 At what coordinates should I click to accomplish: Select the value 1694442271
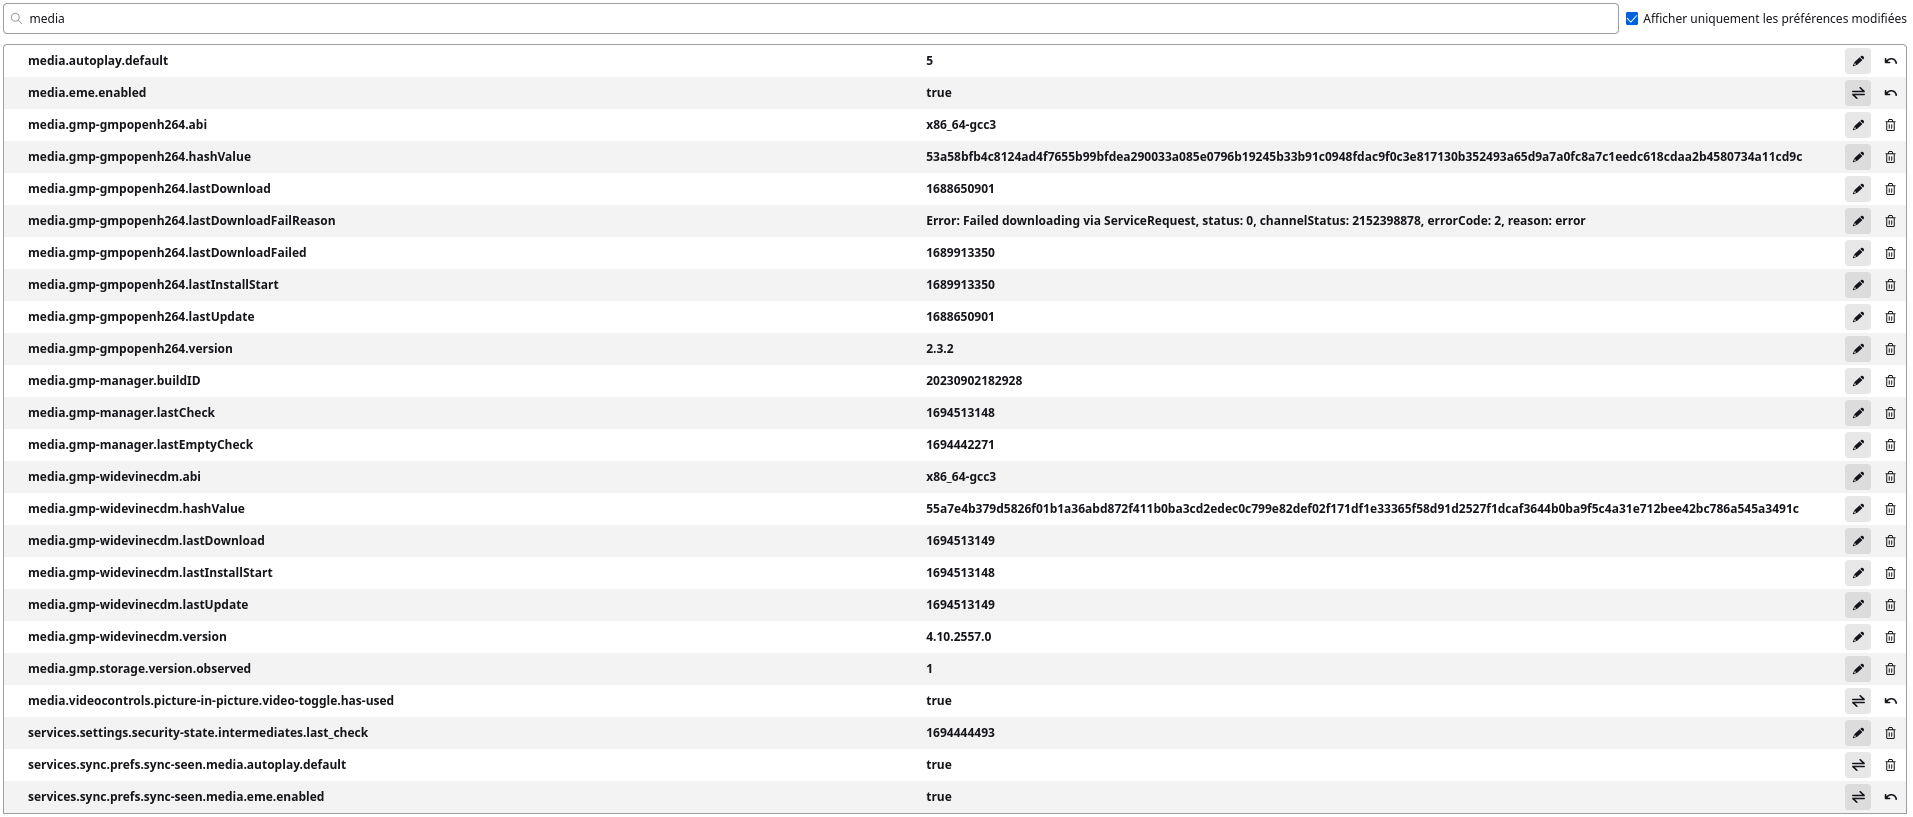click(x=960, y=445)
